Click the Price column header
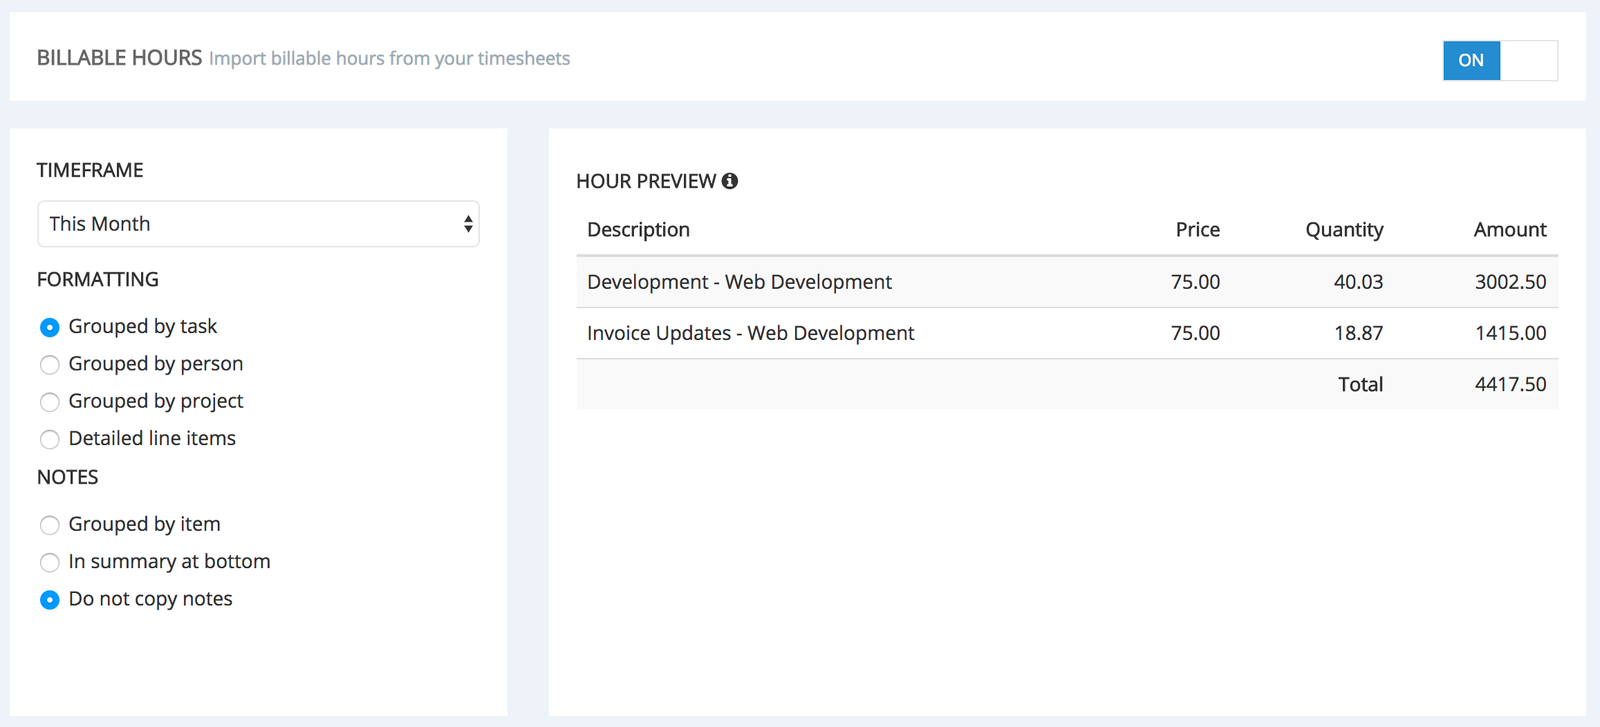The width and height of the screenshot is (1600, 727). tap(1197, 230)
